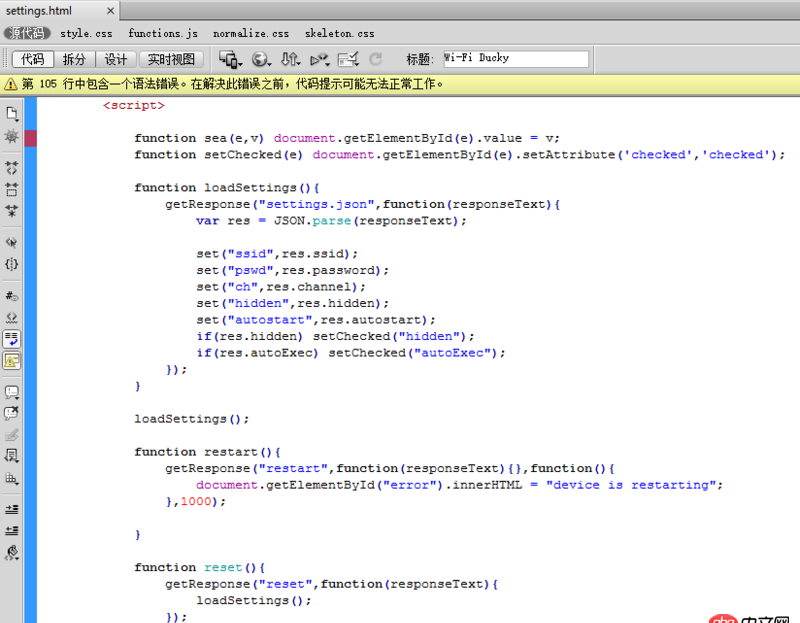Open file management with the up/down arrows icon
The height and width of the screenshot is (623, 800).
pyautogui.click(x=290, y=60)
